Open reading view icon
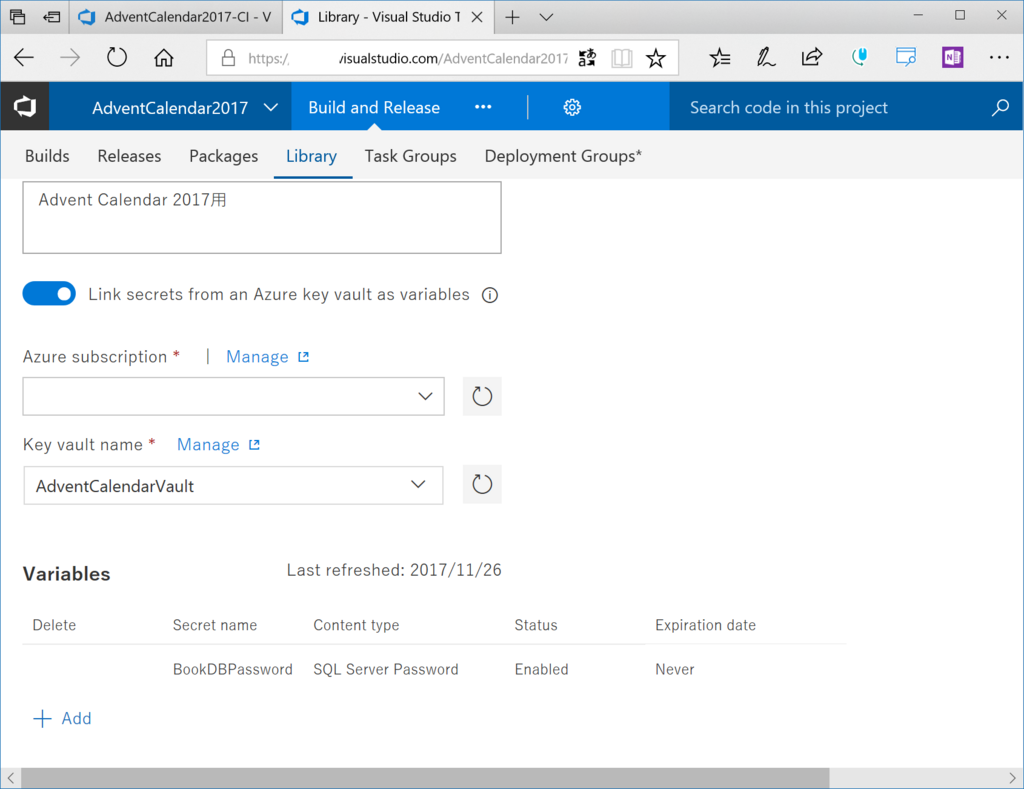 (622, 58)
